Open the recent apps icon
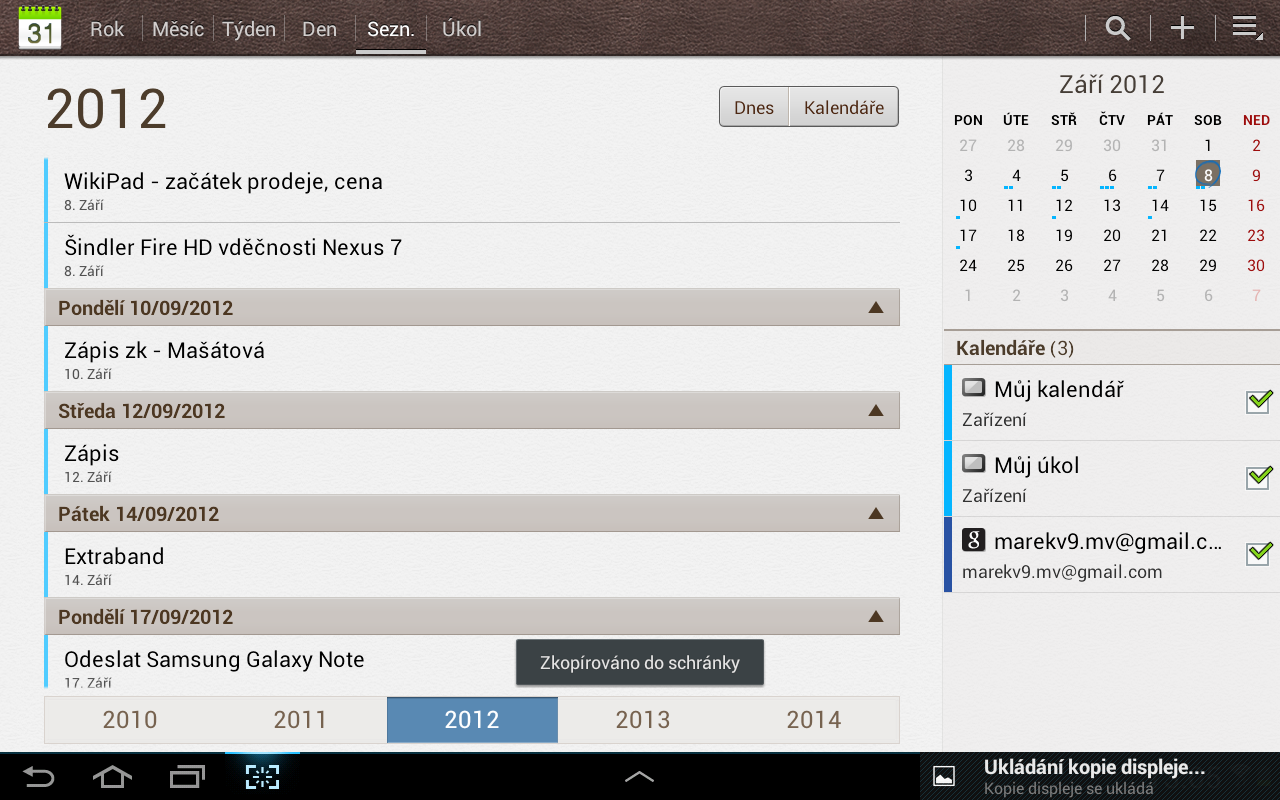Viewport: 1280px width, 800px height. pos(186,776)
